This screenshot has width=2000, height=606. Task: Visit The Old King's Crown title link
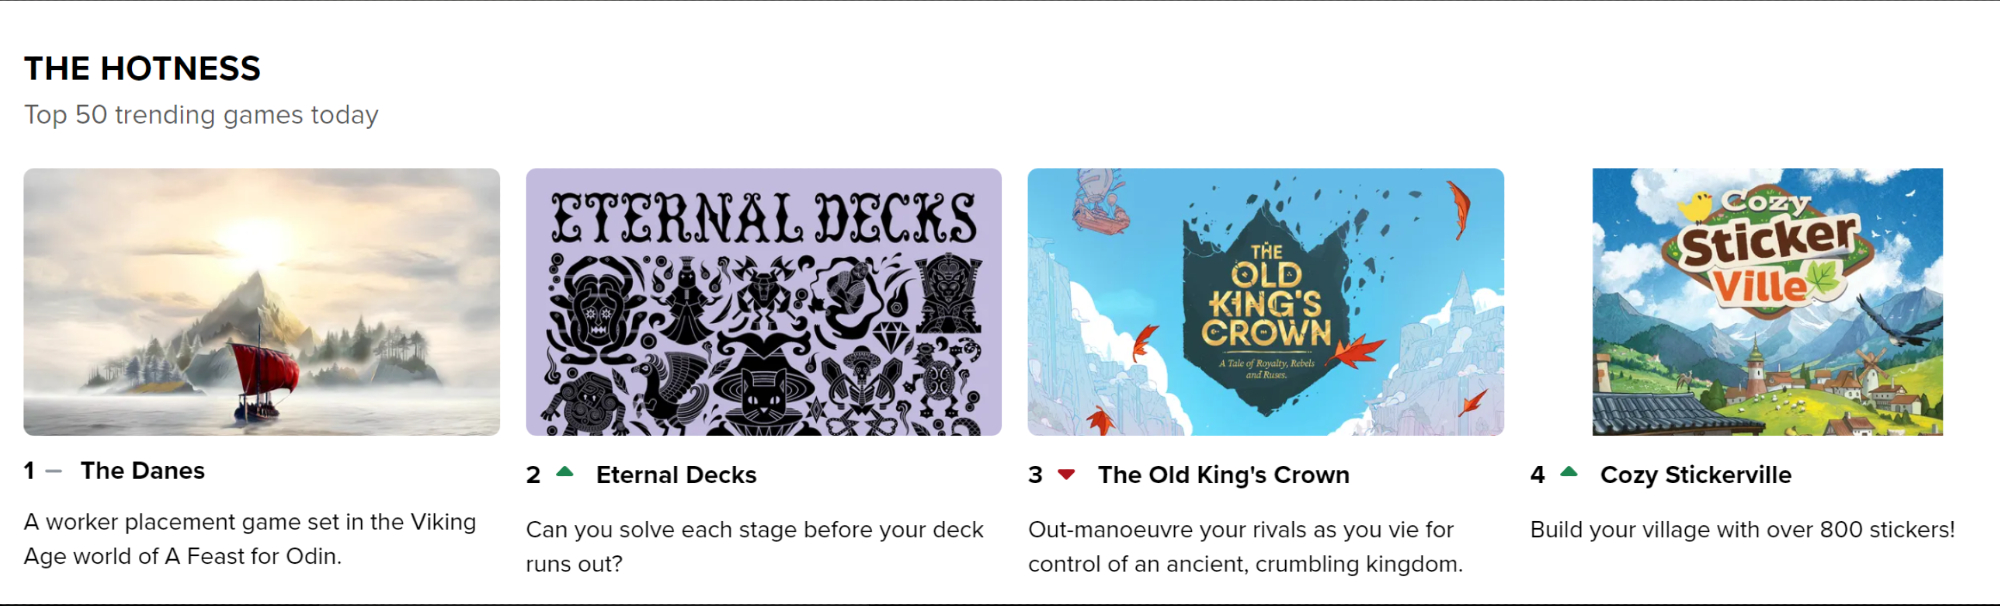tap(1224, 475)
